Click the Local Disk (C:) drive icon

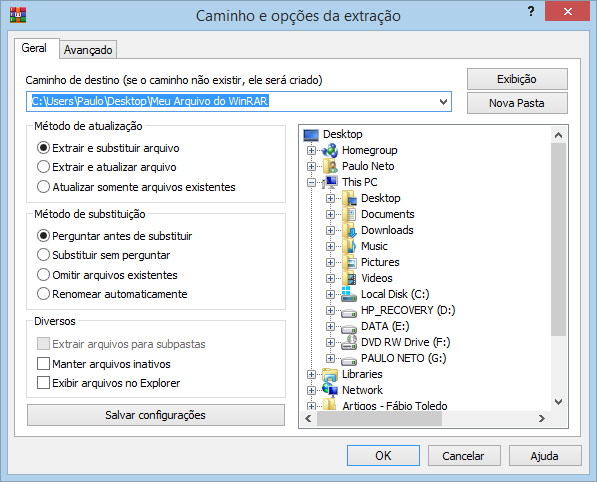click(x=349, y=294)
